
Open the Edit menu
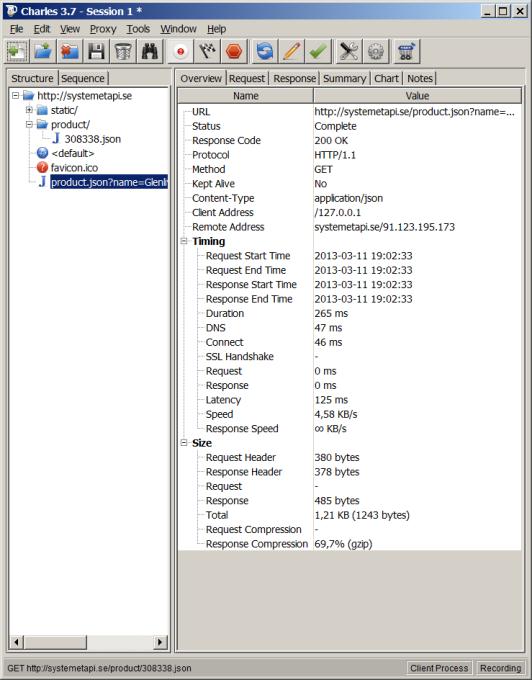click(42, 29)
